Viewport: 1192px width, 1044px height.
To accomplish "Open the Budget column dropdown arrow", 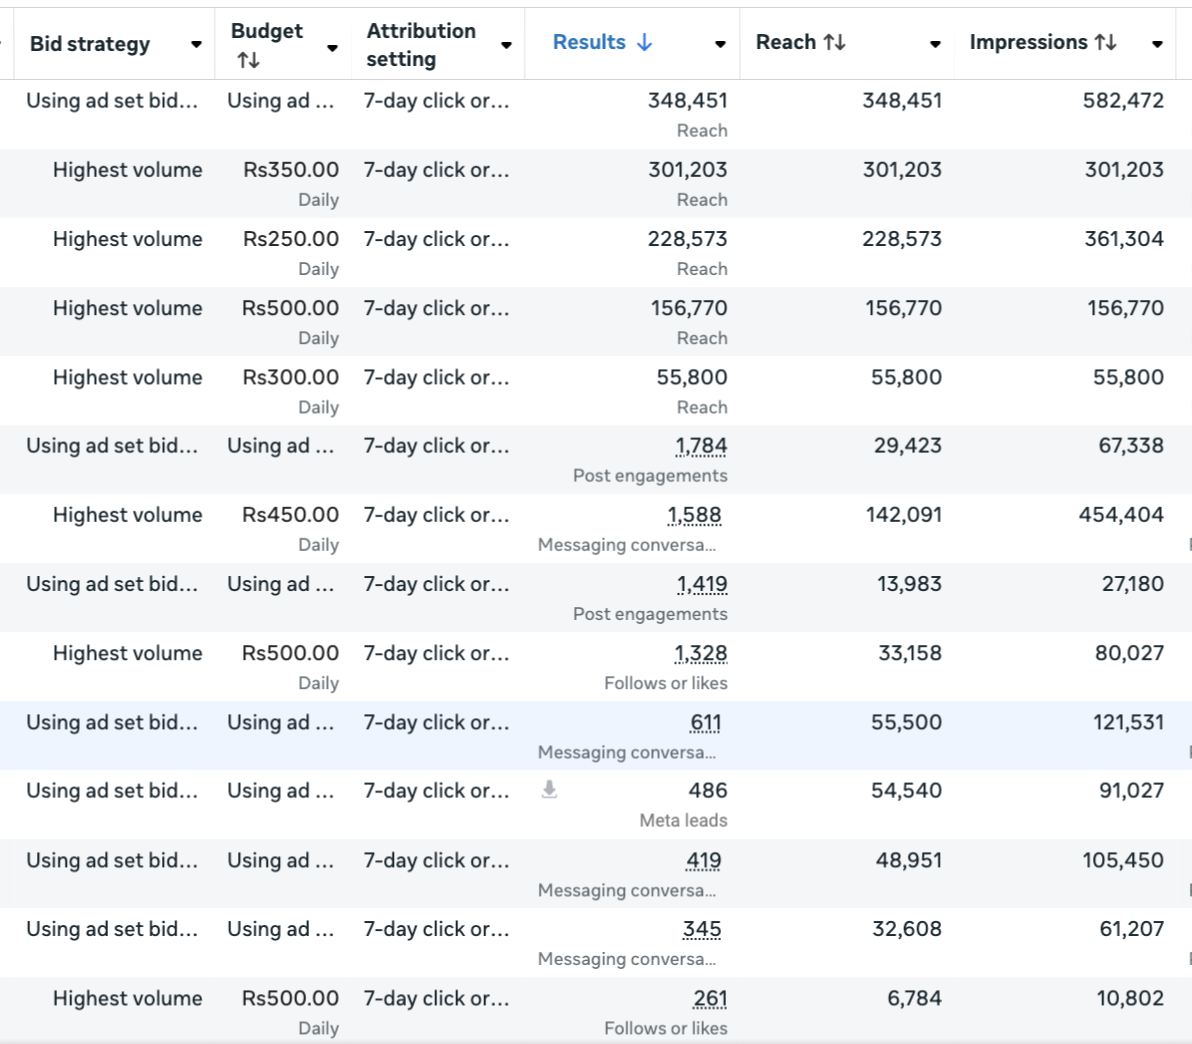I will (x=332, y=47).
